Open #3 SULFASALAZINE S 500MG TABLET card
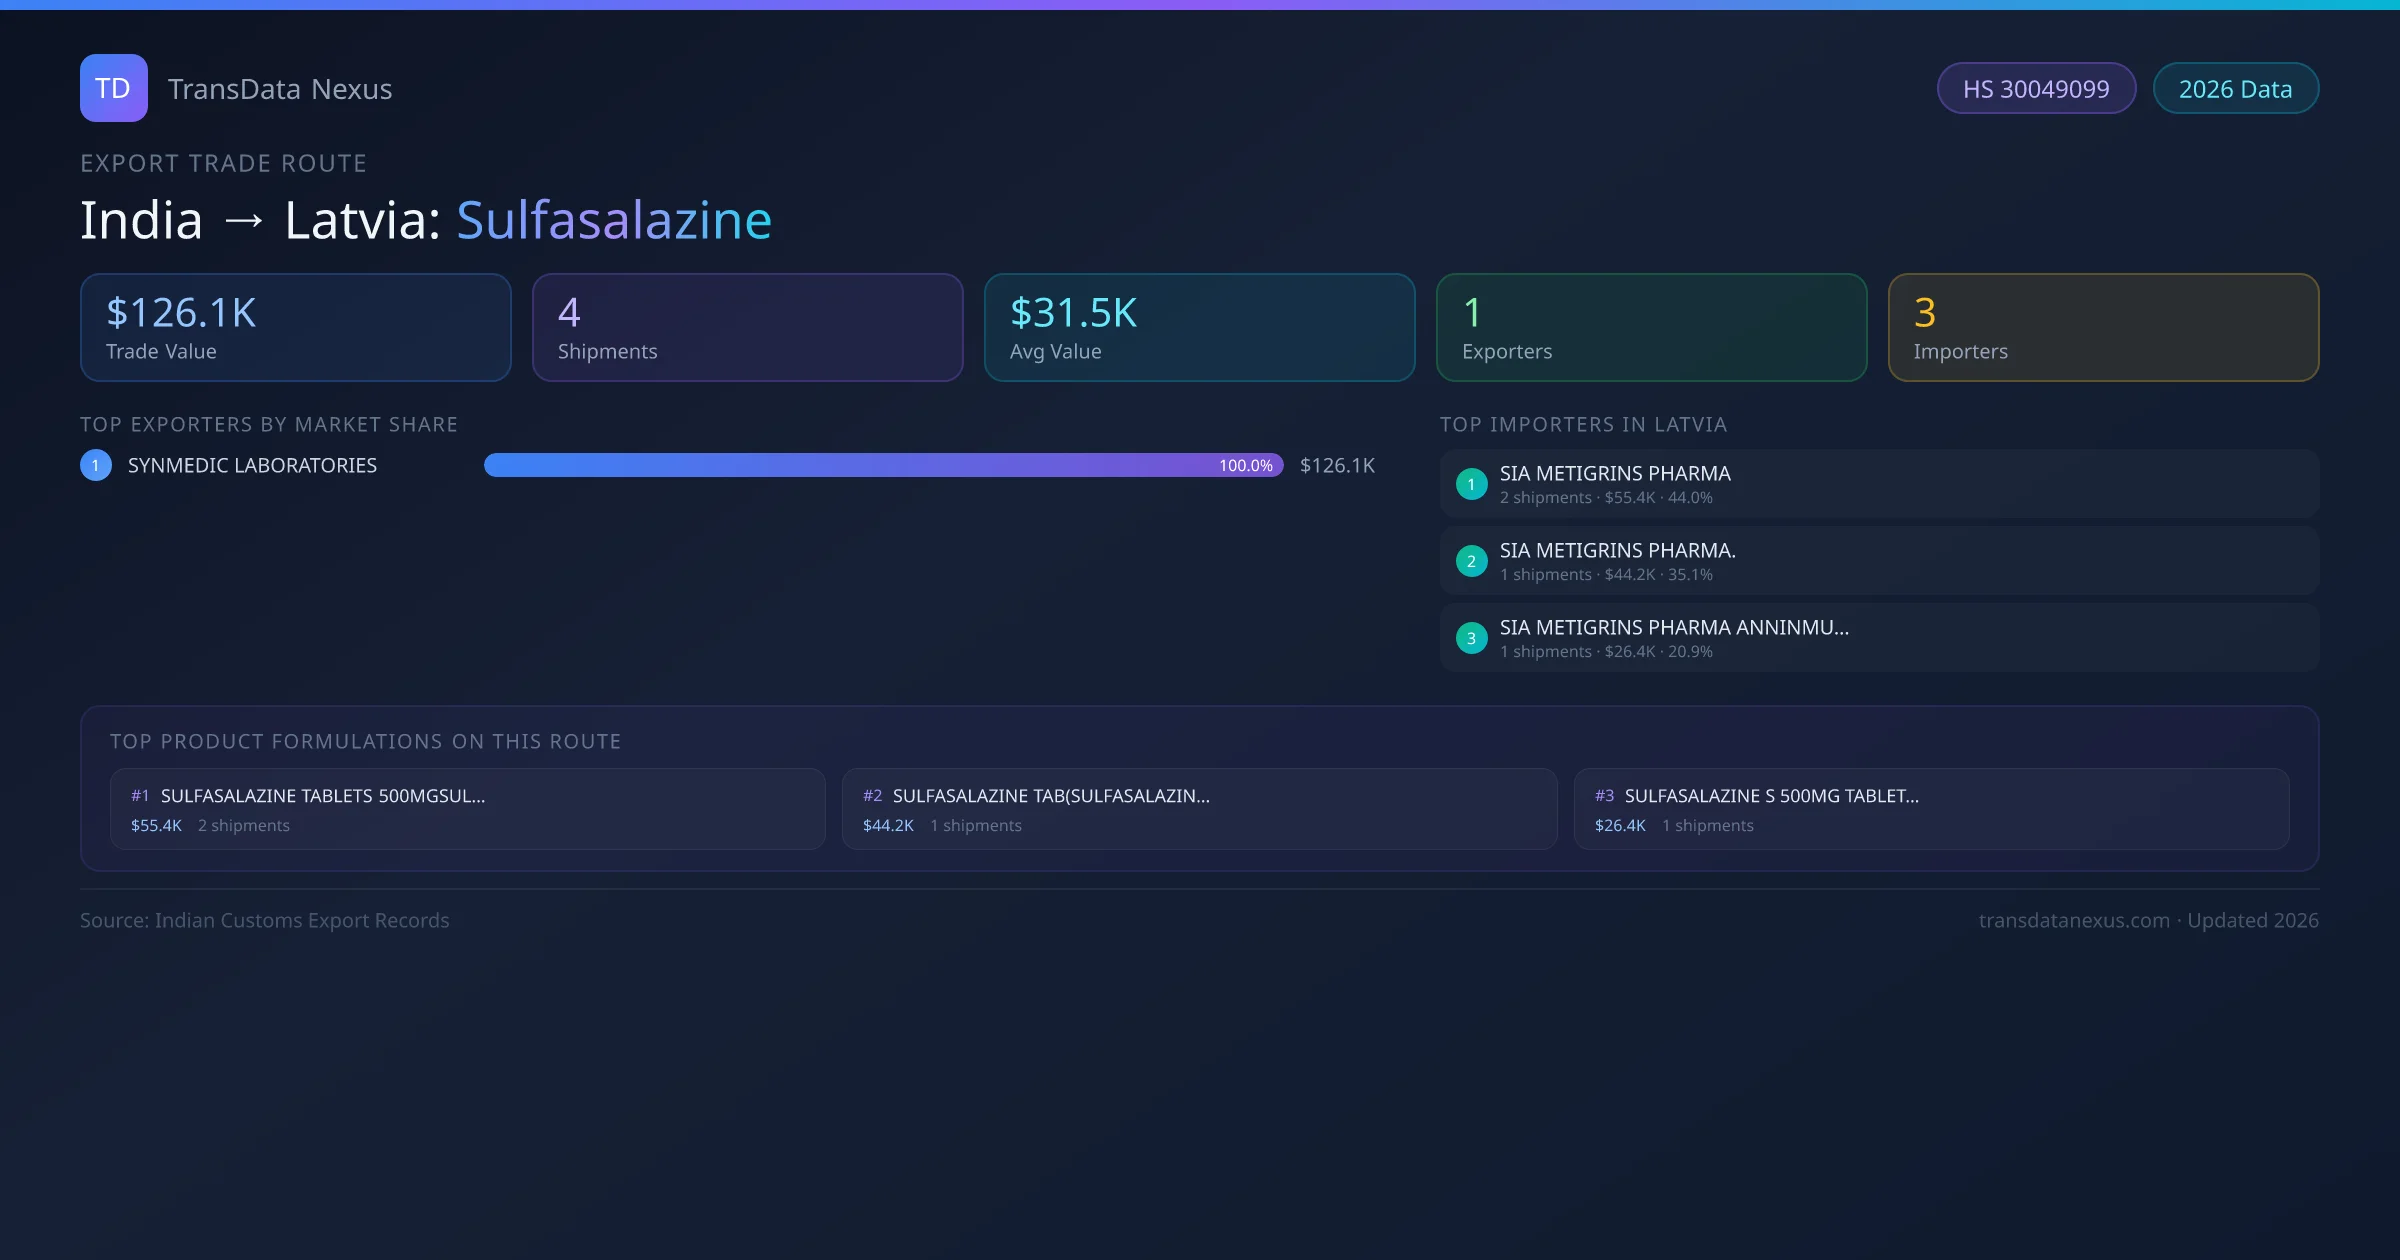The image size is (2400, 1260). tap(1931, 809)
